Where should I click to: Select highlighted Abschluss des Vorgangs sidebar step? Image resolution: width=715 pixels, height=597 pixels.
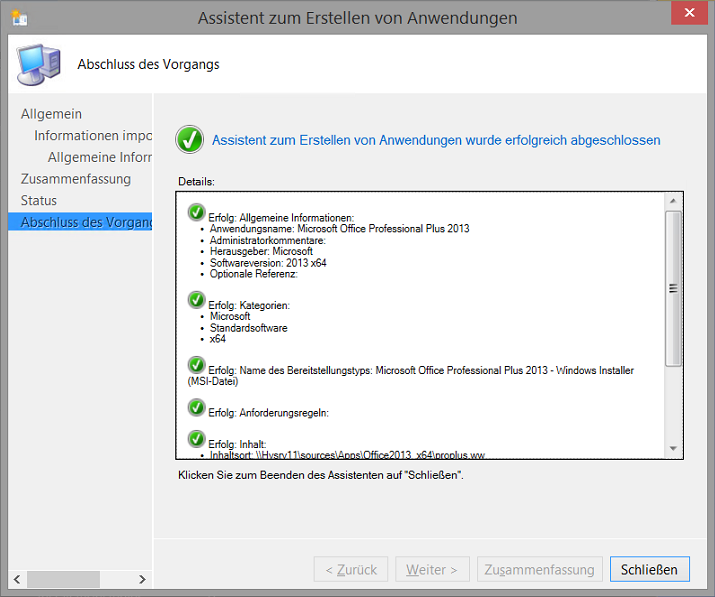tap(80, 222)
